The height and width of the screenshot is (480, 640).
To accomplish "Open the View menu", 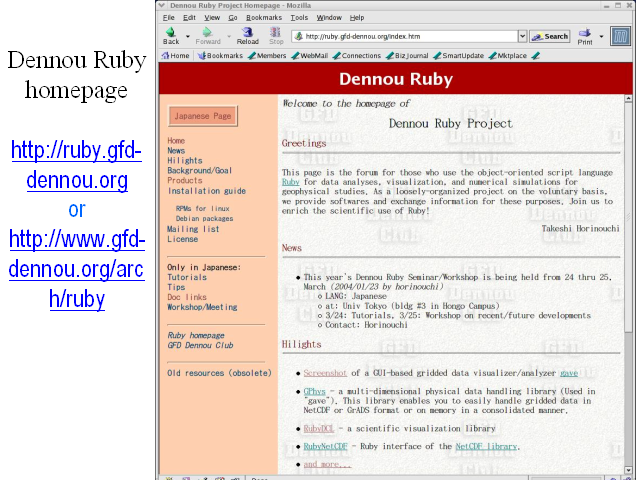I will [x=212, y=18].
